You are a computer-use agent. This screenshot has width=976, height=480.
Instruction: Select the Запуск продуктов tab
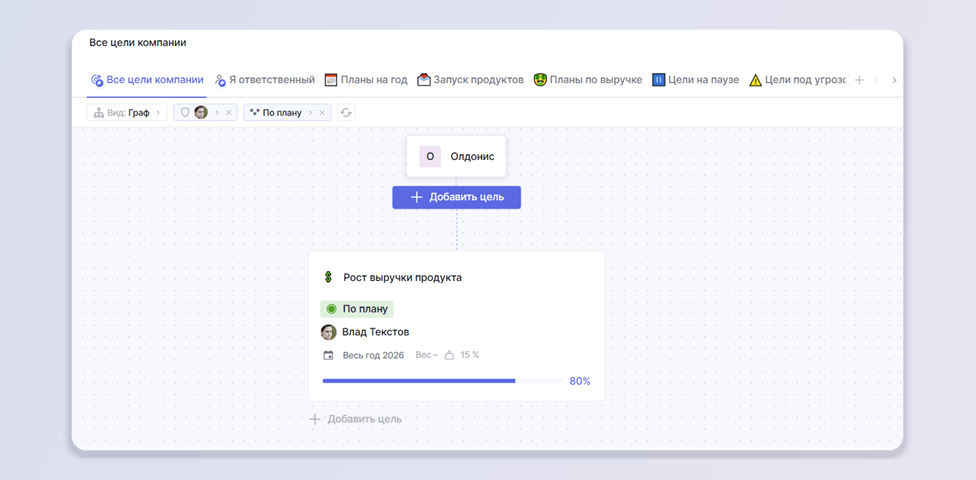tap(471, 80)
